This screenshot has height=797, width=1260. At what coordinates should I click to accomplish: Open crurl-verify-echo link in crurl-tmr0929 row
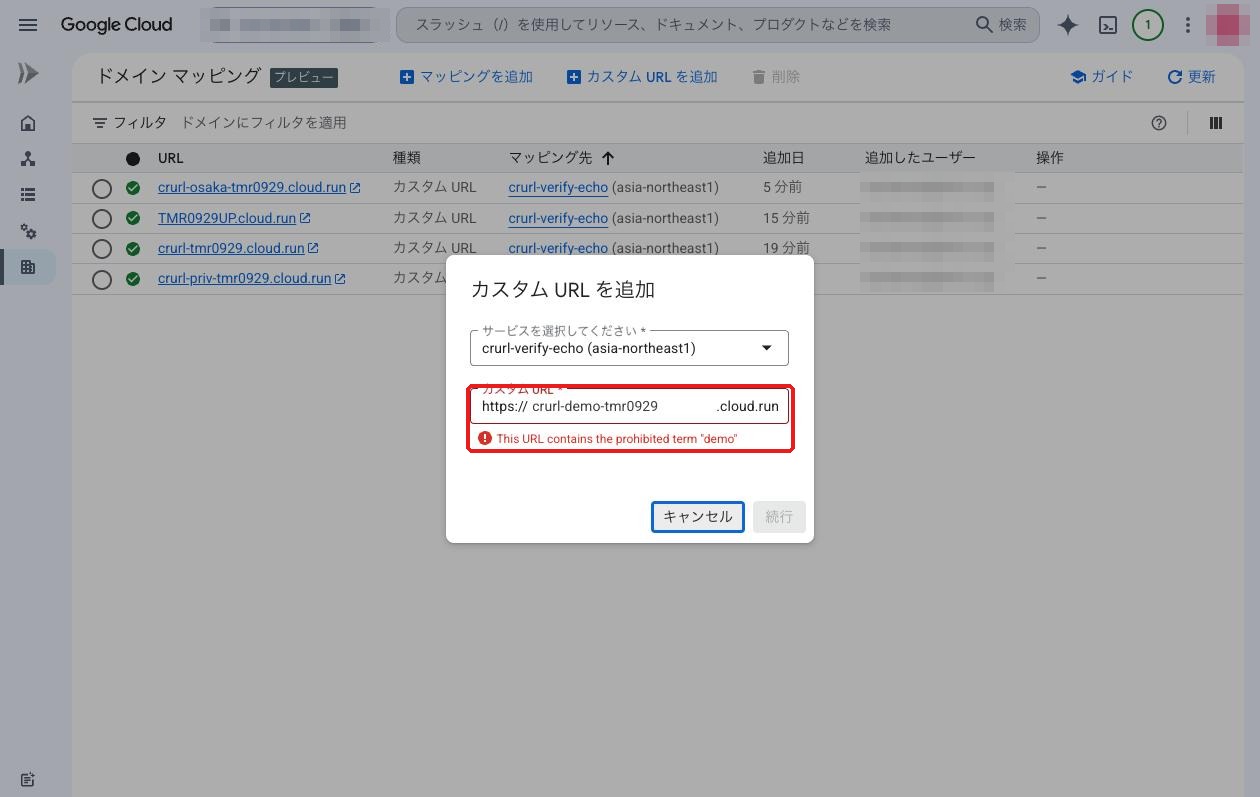pyautogui.click(x=558, y=248)
